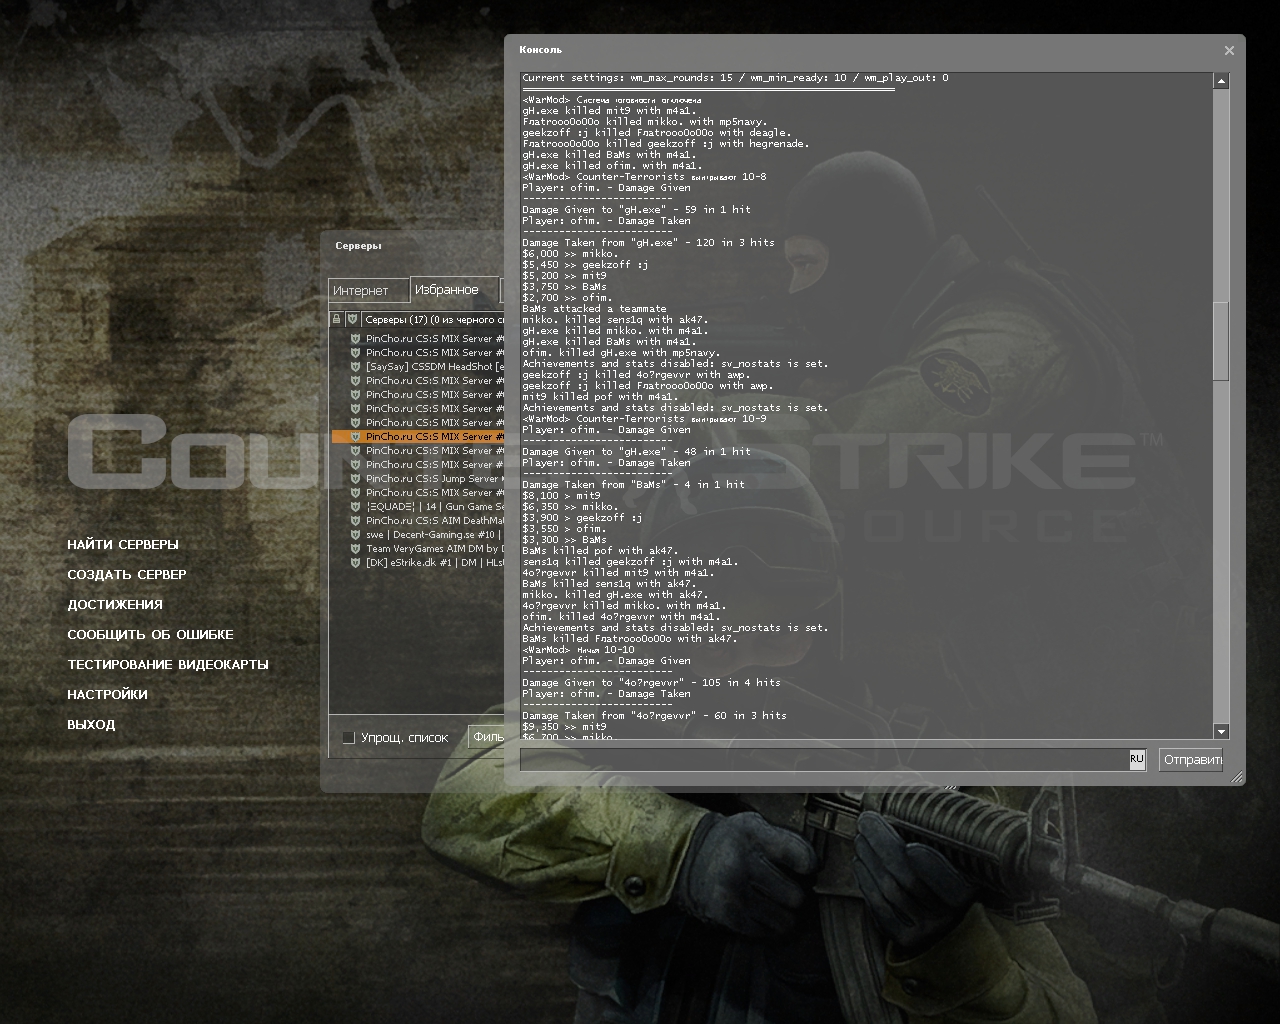The width and height of the screenshot is (1280, 1024).
Task: Click the shield icon on the highlighted PinCho row
Action: (355, 437)
